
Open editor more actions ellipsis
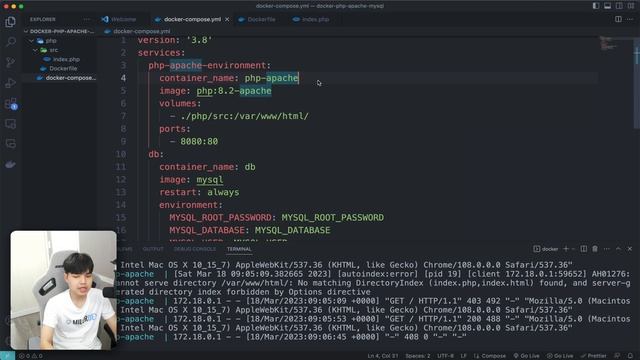630,19
